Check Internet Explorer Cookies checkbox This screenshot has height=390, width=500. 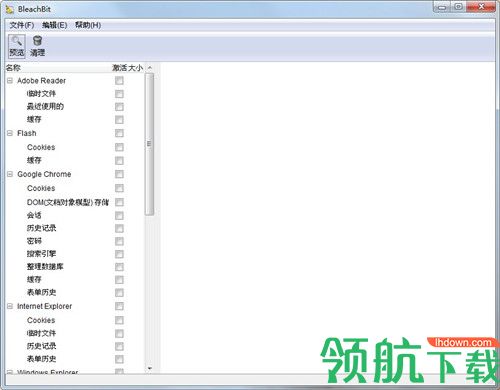click(x=119, y=320)
